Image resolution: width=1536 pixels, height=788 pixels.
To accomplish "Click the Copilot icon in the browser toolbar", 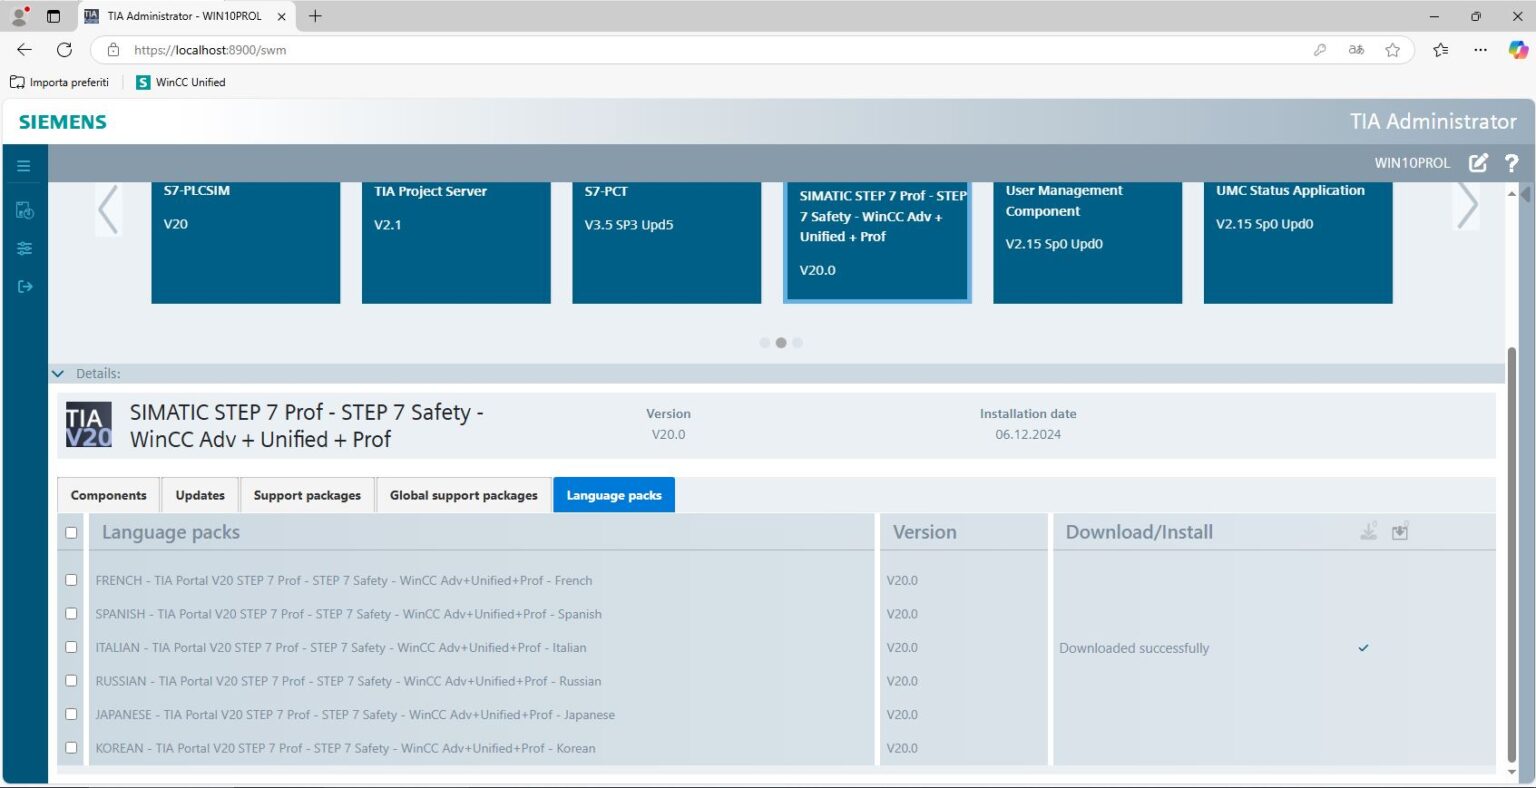I will click(1517, 49).
